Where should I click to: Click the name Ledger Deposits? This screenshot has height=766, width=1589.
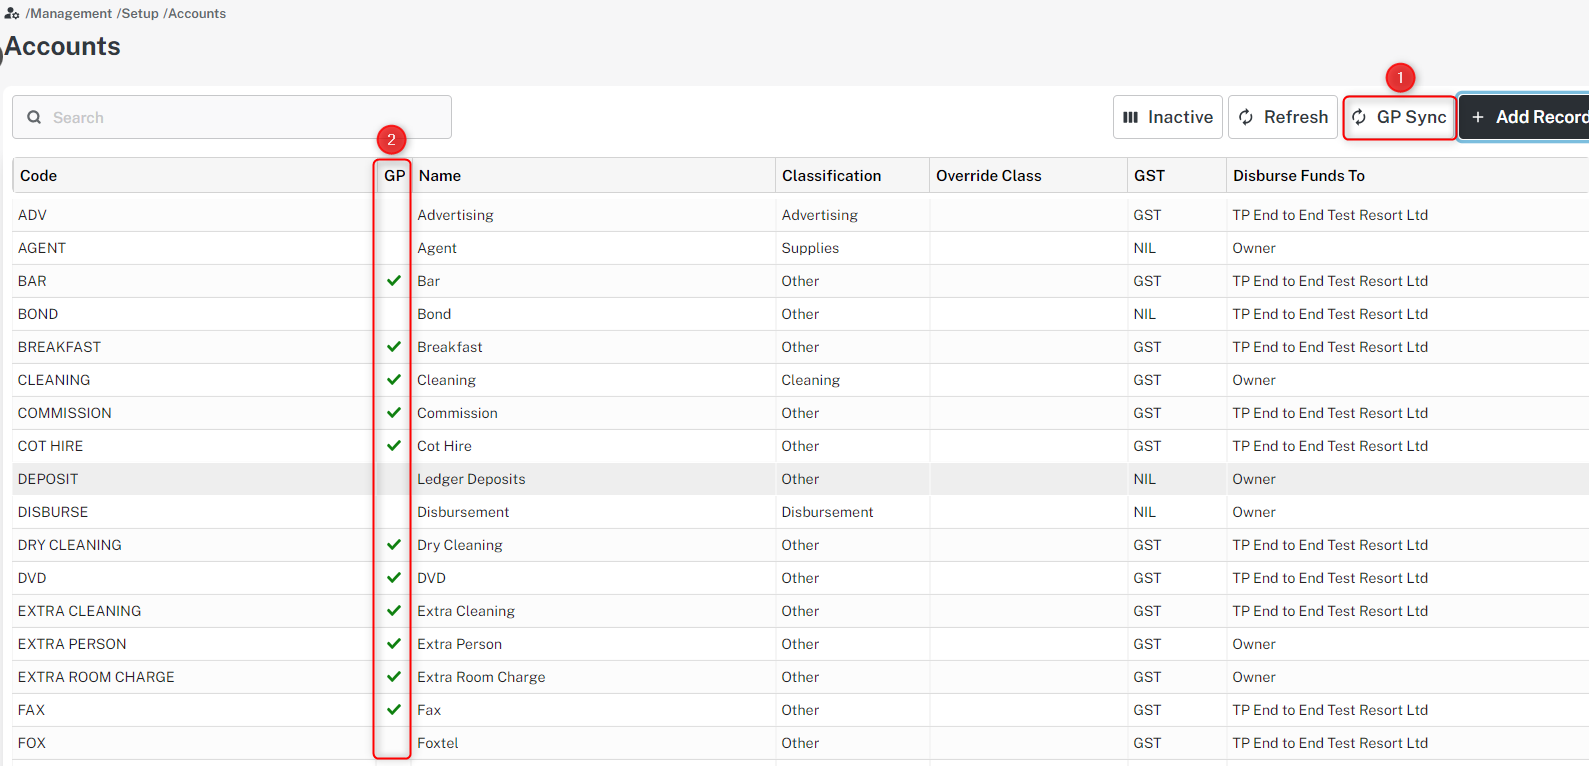tap(471, 479)
